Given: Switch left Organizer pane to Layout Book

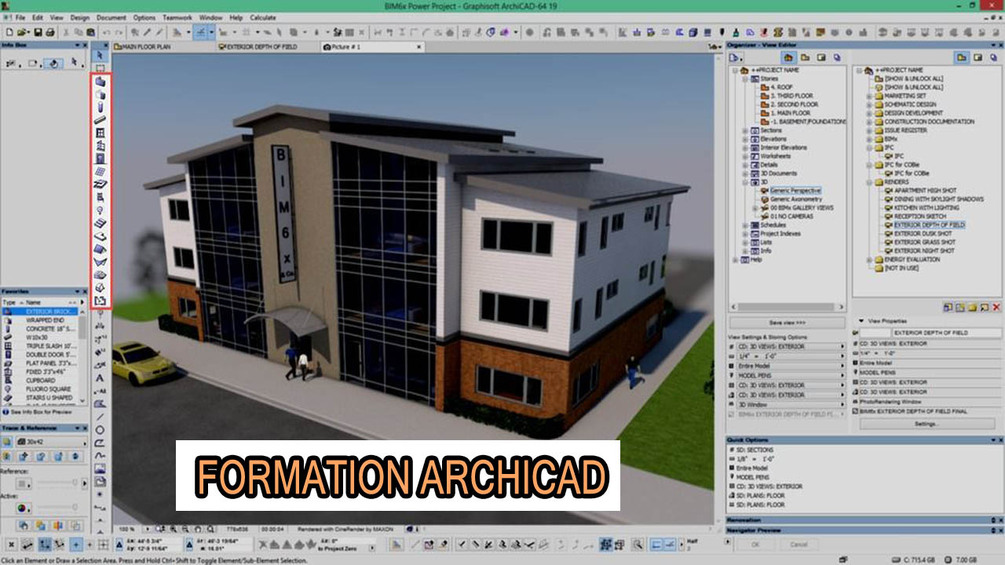Looking at the screenshot, I should tap(821, 58).
